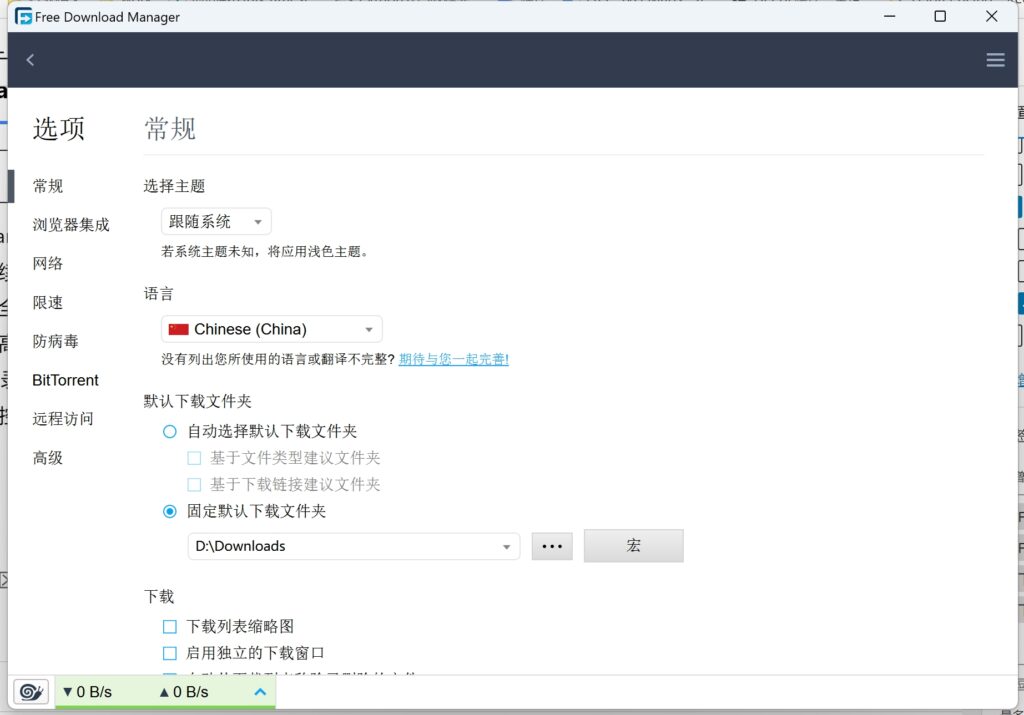
Task: Open the 期待与您一起完善! link
Action: [x=454, y=359]
